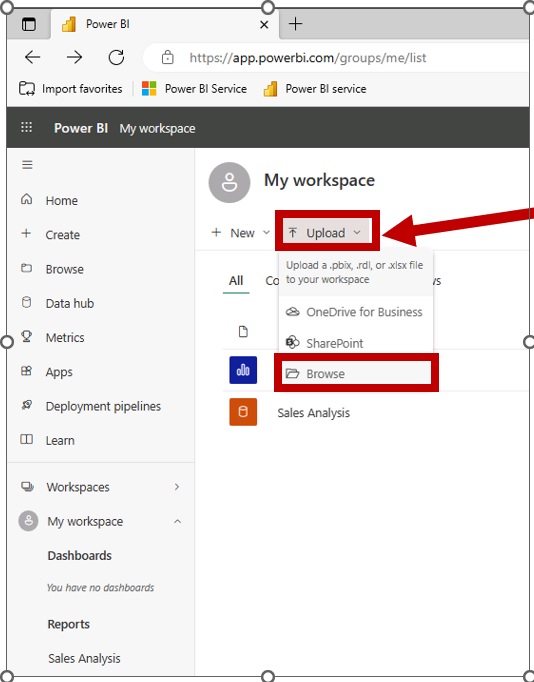The image size is (534, 682).
Task: Select Dashboards heading in sidebar
Action: (80, 555)
